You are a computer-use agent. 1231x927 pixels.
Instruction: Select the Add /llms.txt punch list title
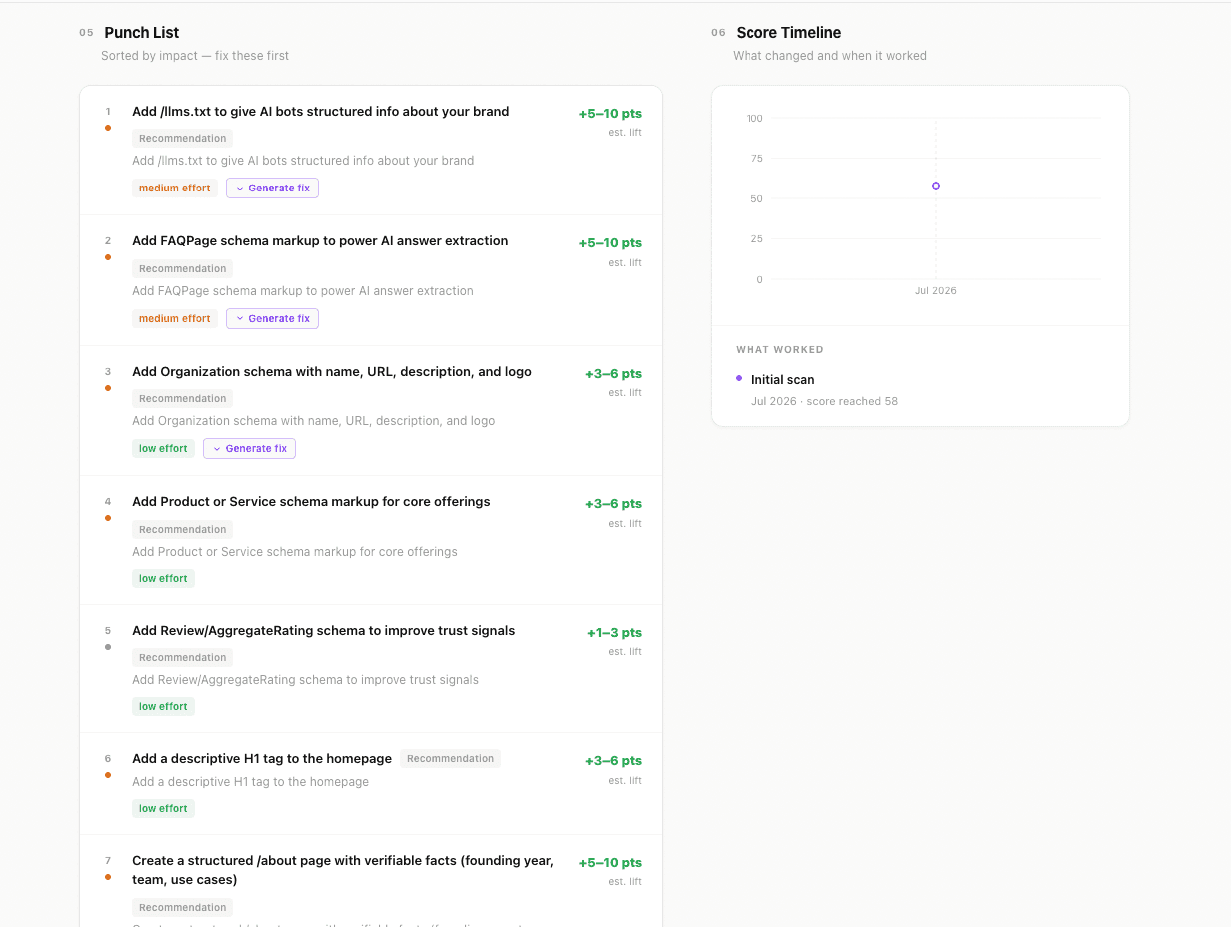[x=320, y=112]
